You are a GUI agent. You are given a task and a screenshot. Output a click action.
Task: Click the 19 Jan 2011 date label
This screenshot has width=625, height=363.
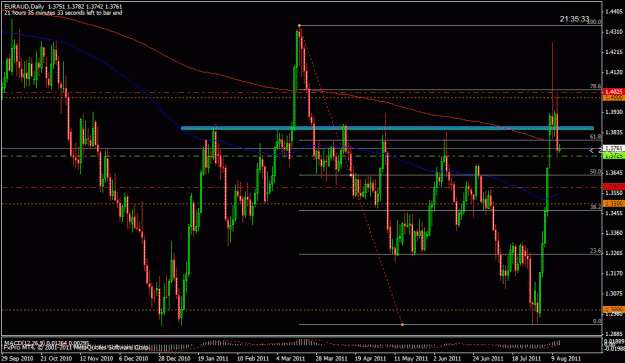click(x=213, y=359)
